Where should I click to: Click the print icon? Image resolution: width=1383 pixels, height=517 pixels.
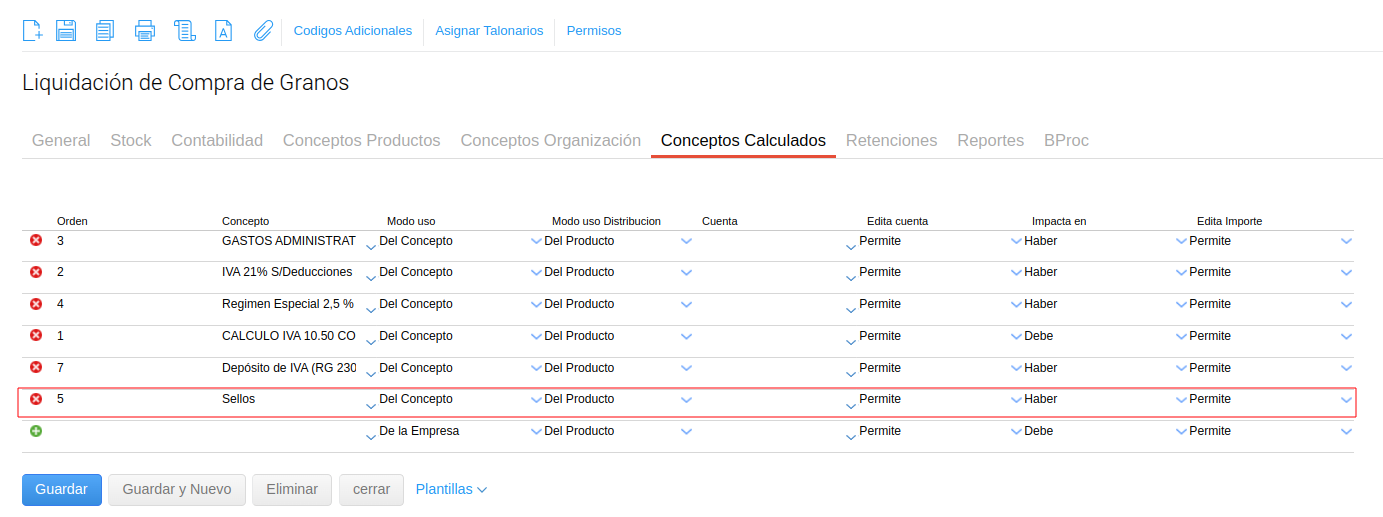point(145,31)
